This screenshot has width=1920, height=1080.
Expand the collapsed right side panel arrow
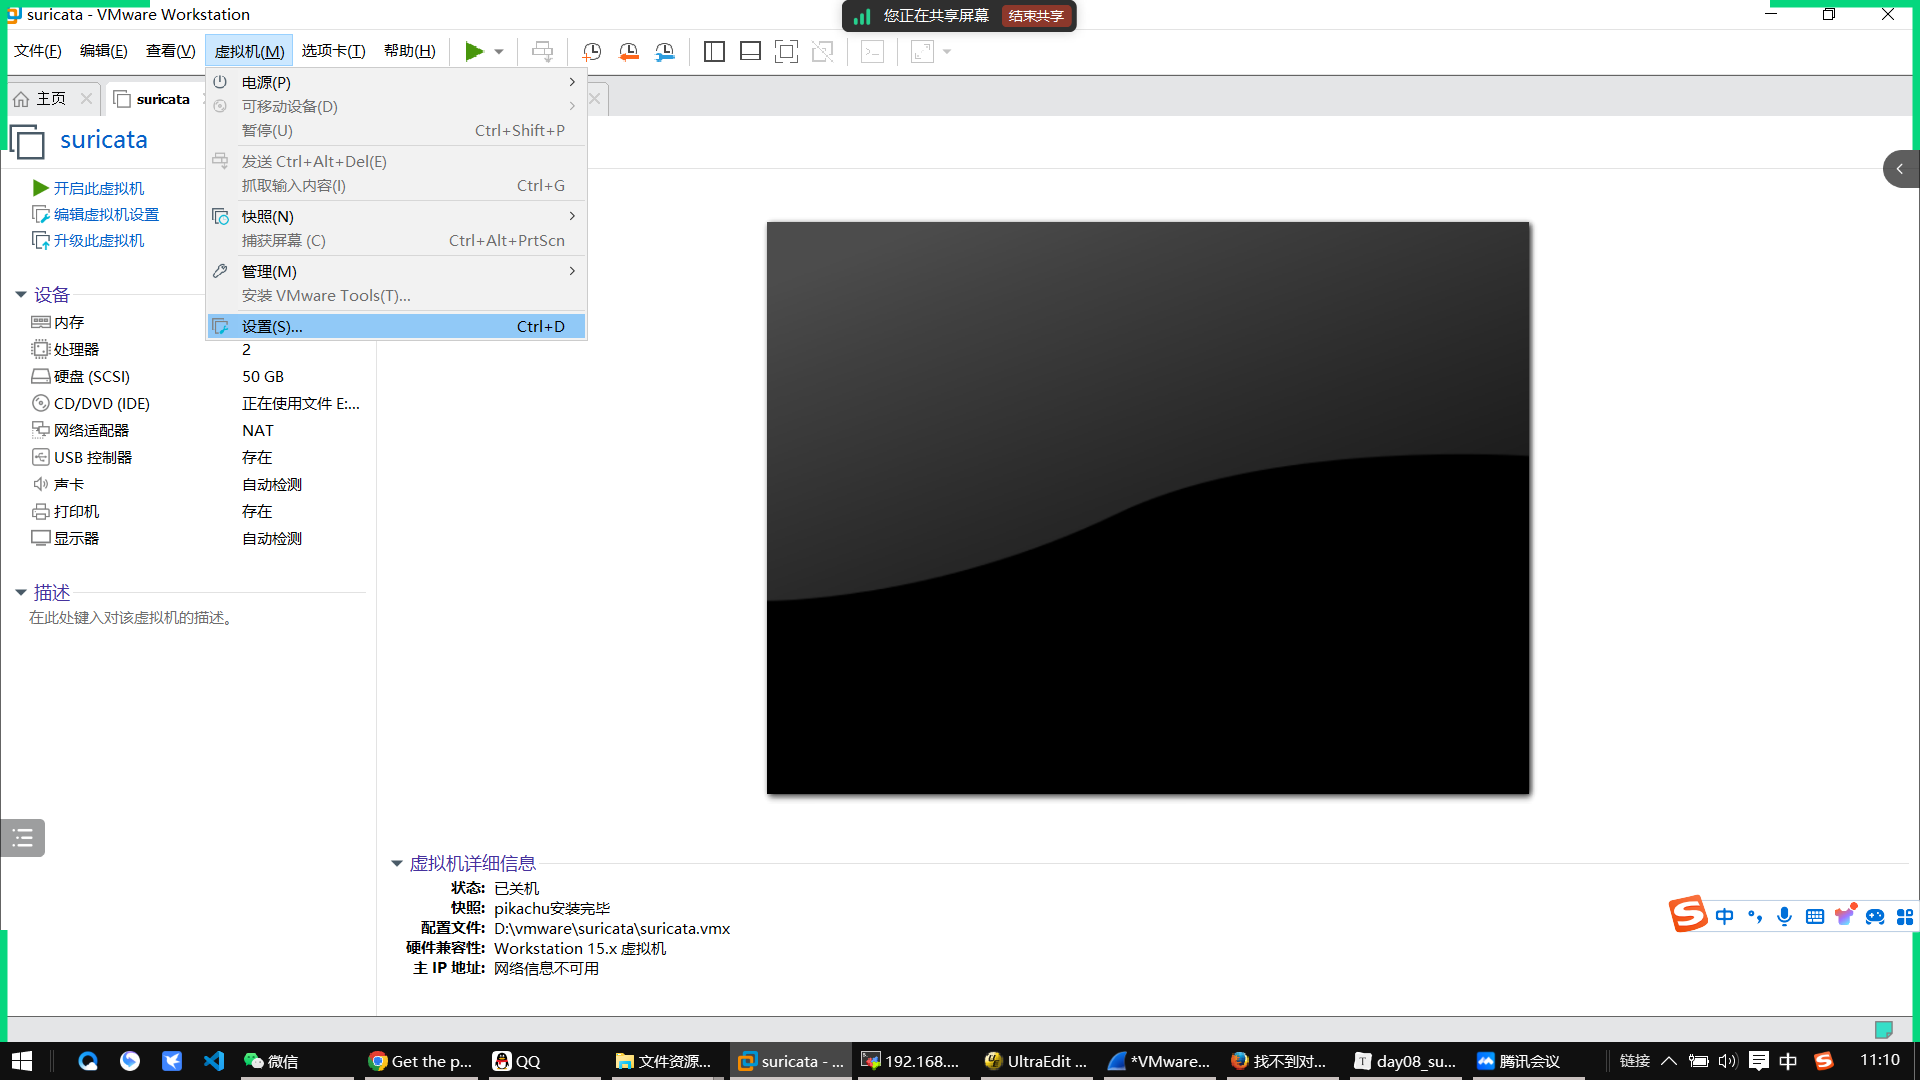tap(1900, 169)
